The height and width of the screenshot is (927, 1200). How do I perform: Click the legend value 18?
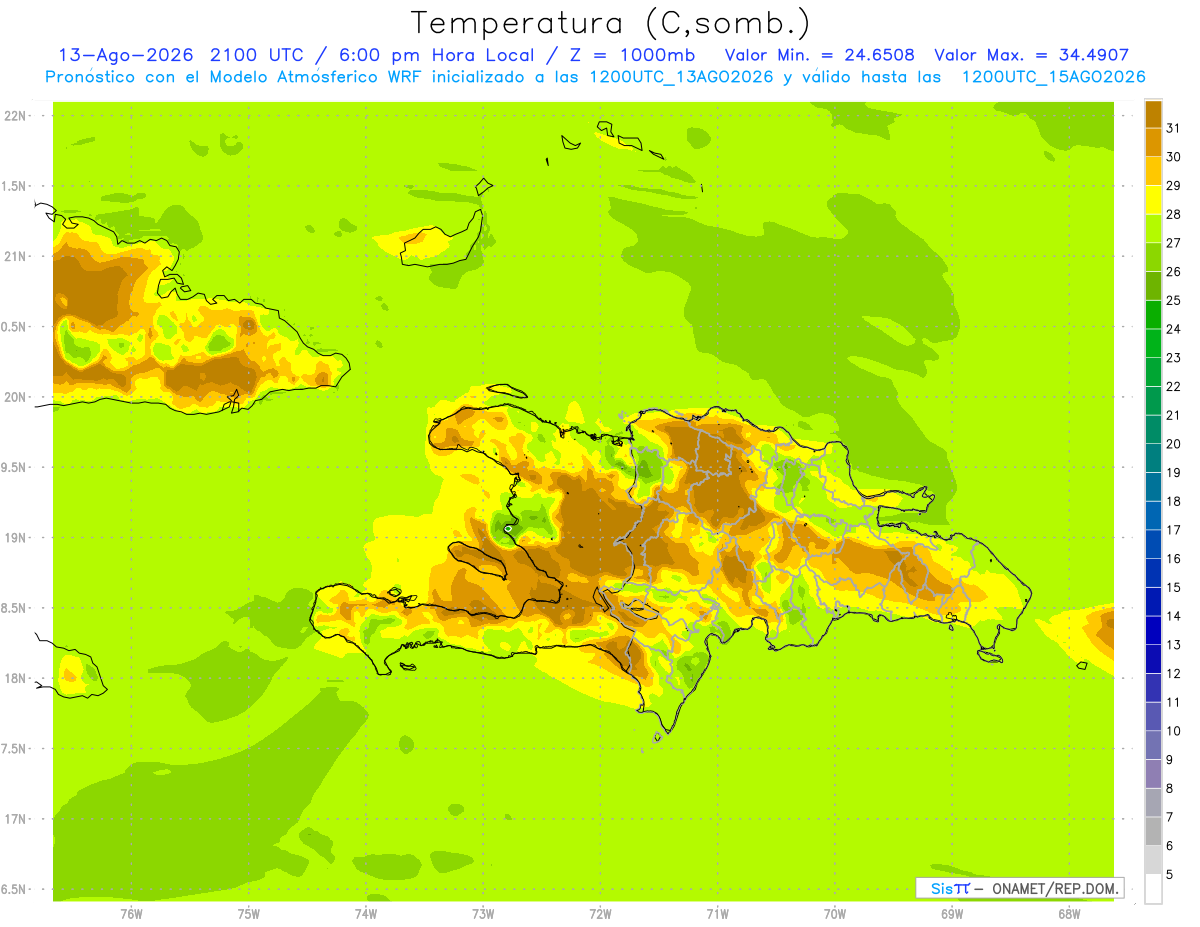point(1174,501)
